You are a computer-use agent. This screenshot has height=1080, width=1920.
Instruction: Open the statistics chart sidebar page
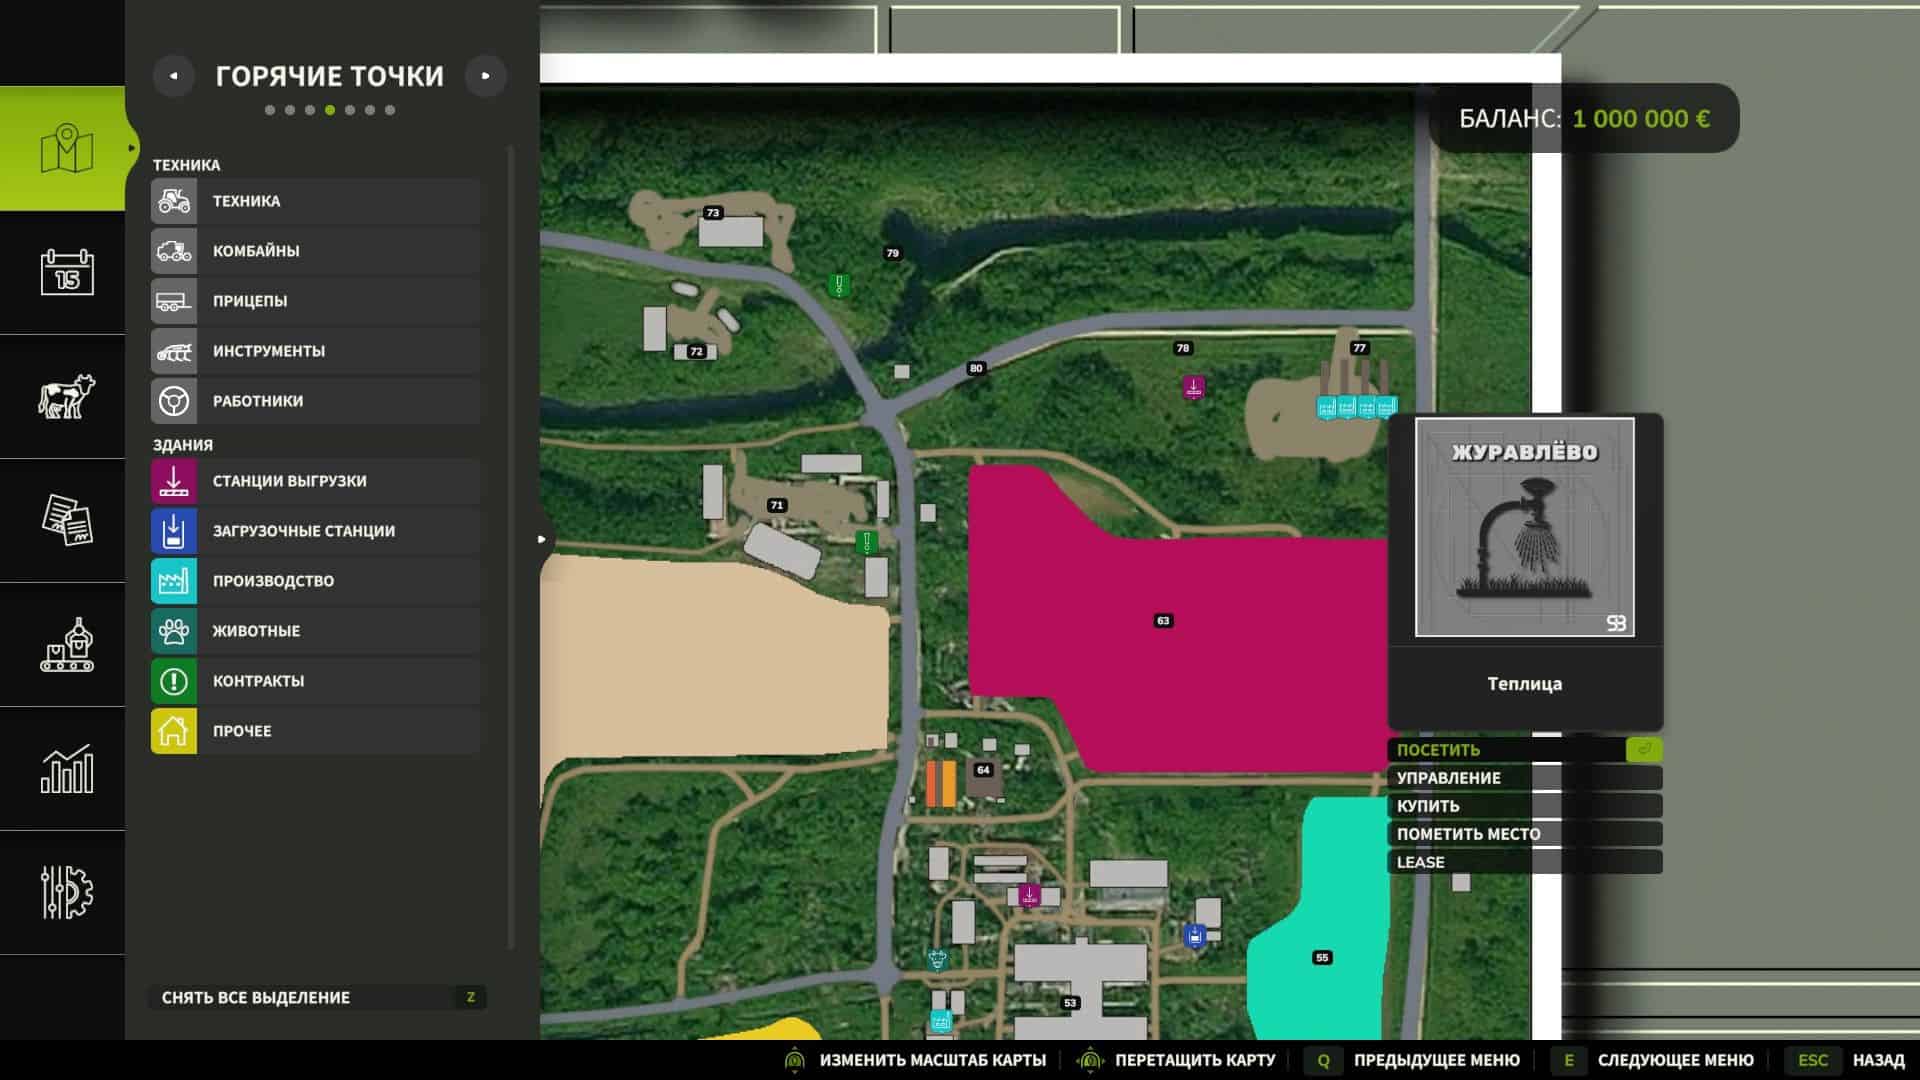click(66, 768)
